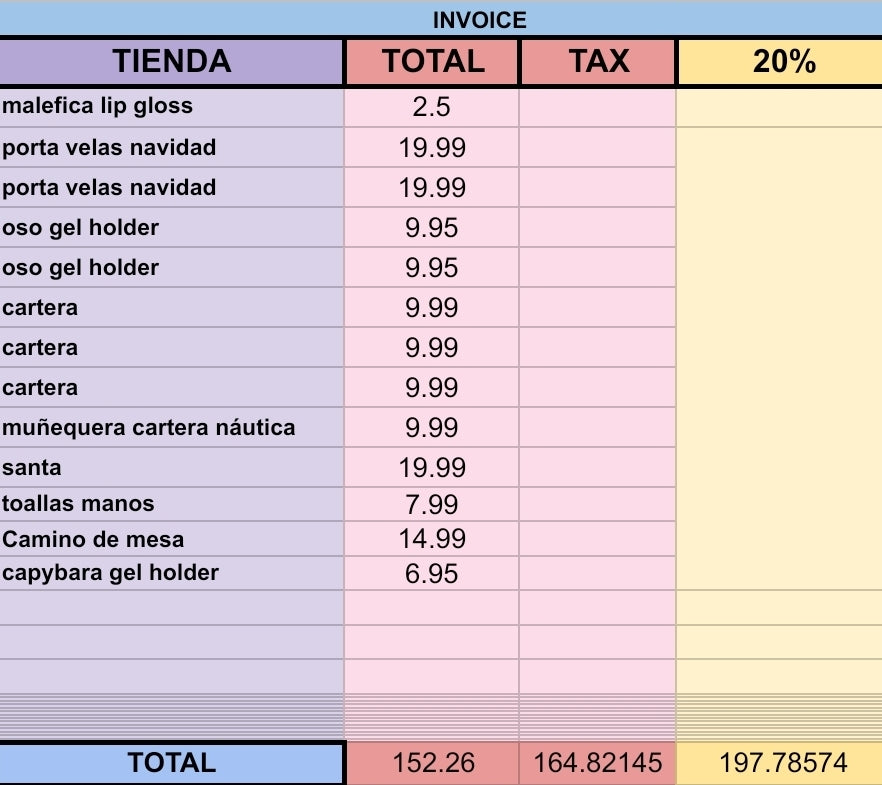Select the 6.95 price cell
The image size is (882, 785).
(x=432, y=573)
